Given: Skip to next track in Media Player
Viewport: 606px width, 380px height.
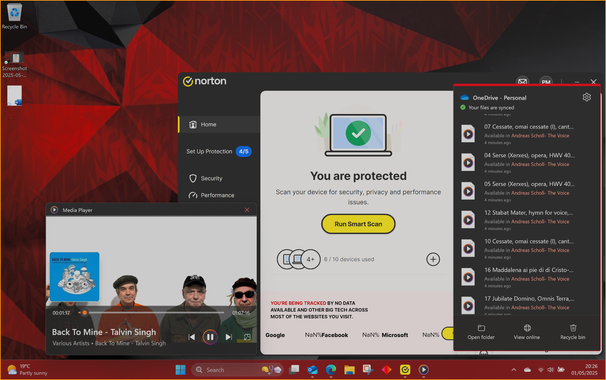Looking at the screenshot, I should click(228, 337).
